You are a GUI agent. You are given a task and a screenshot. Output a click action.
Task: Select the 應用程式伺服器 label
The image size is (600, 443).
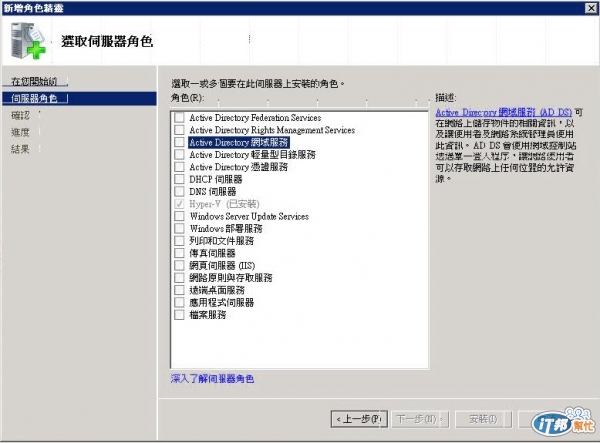click(222, 302)
